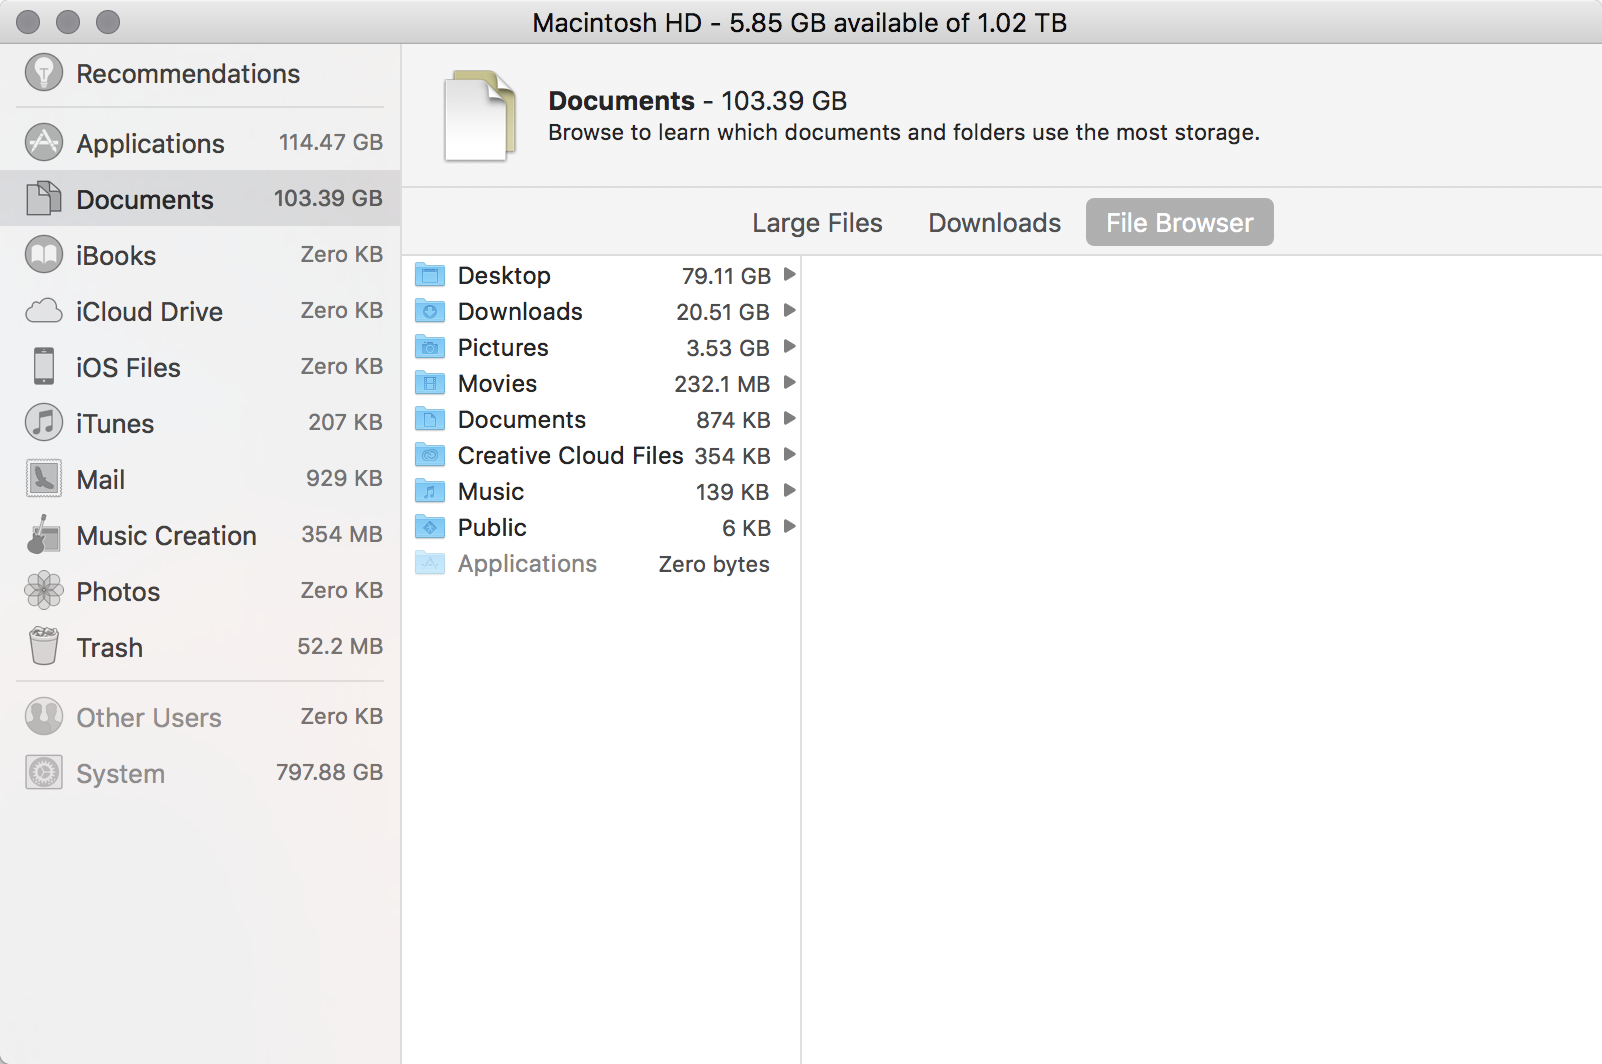Viewport: 1602px width, 1064px height.
Task: Click the Photos label in sidebar
Action: point(118,592)
